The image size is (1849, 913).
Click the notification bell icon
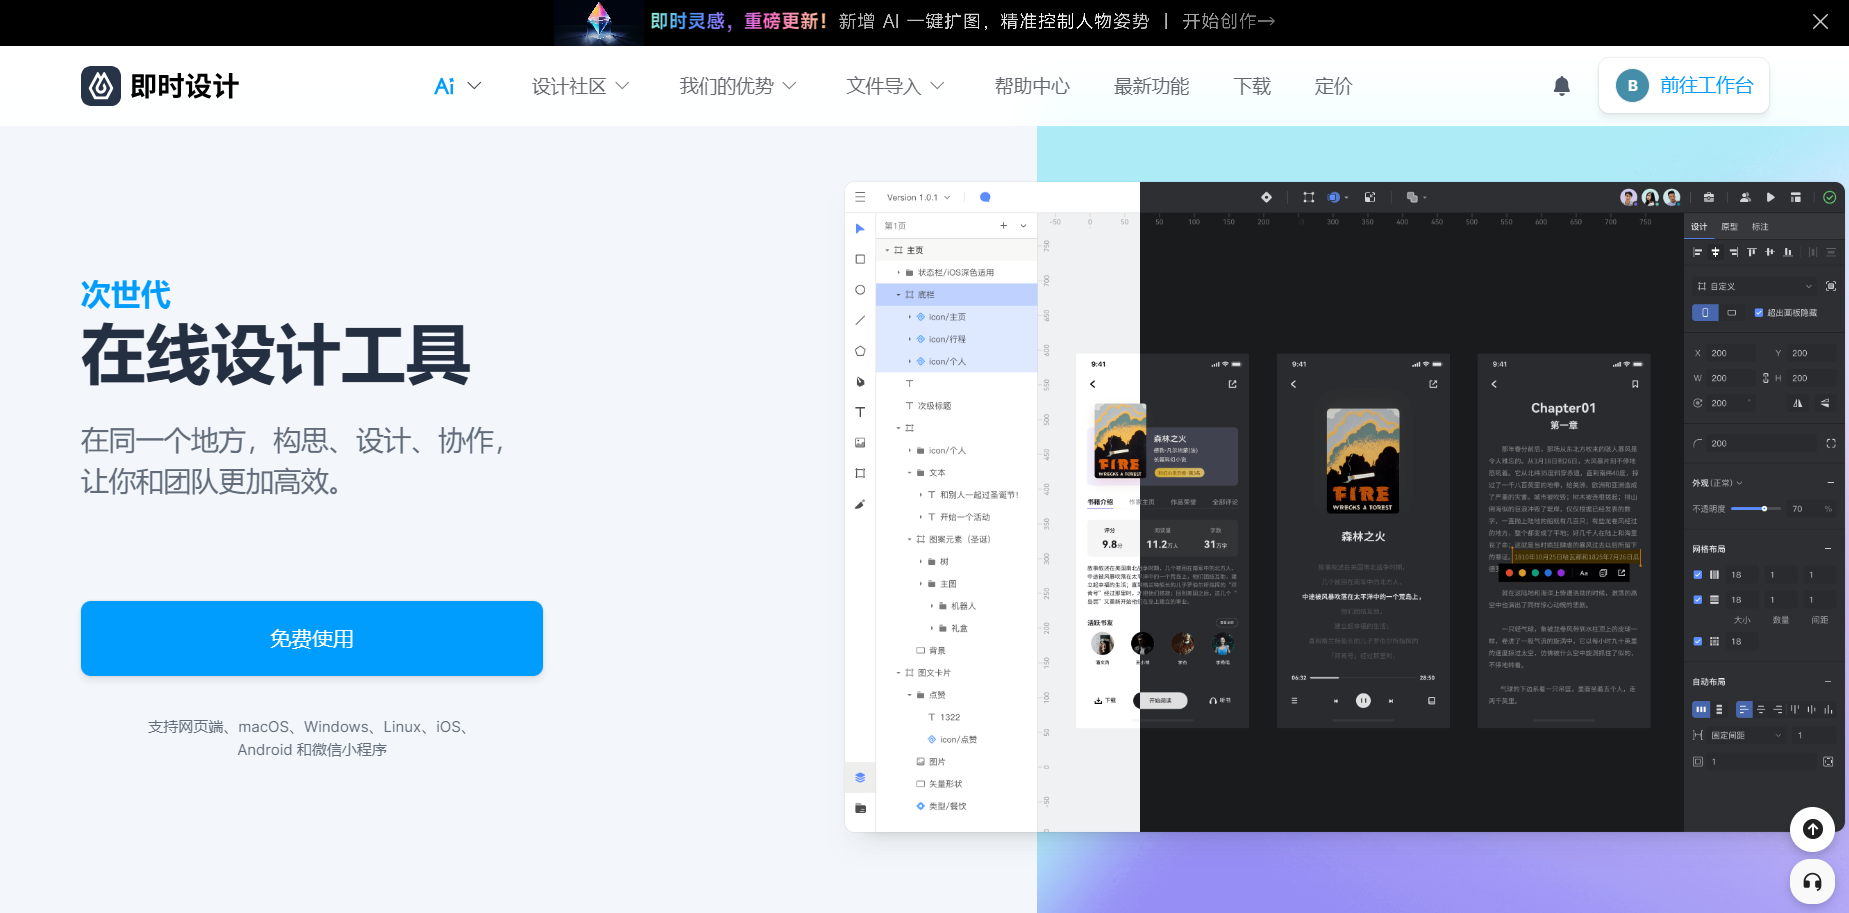click(x=1561, y=86)
